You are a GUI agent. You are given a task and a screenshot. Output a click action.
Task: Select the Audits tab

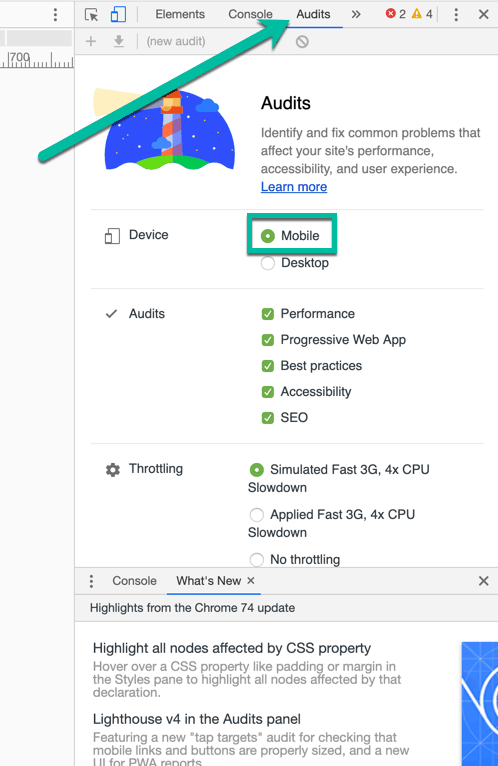(313, 15)
